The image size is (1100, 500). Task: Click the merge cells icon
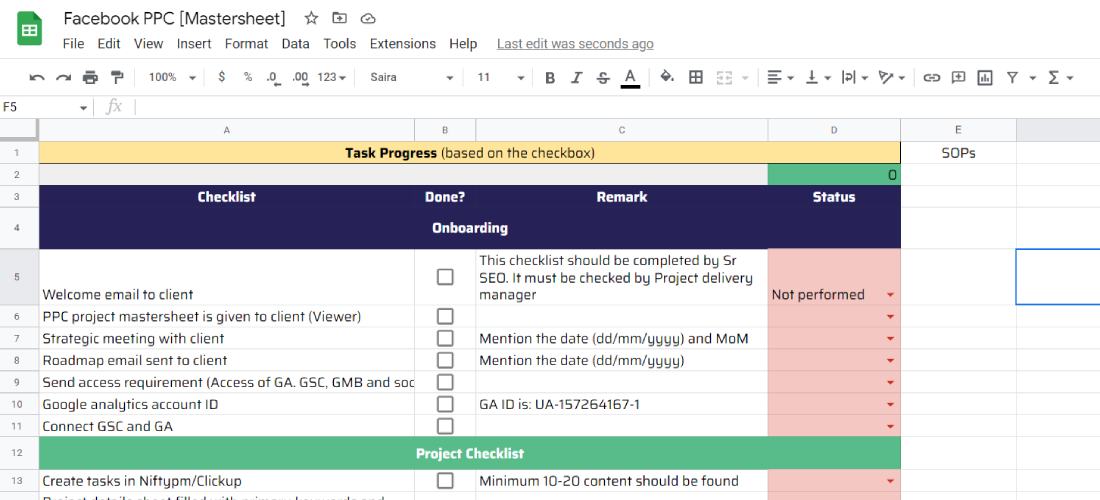tap(725, 78)
